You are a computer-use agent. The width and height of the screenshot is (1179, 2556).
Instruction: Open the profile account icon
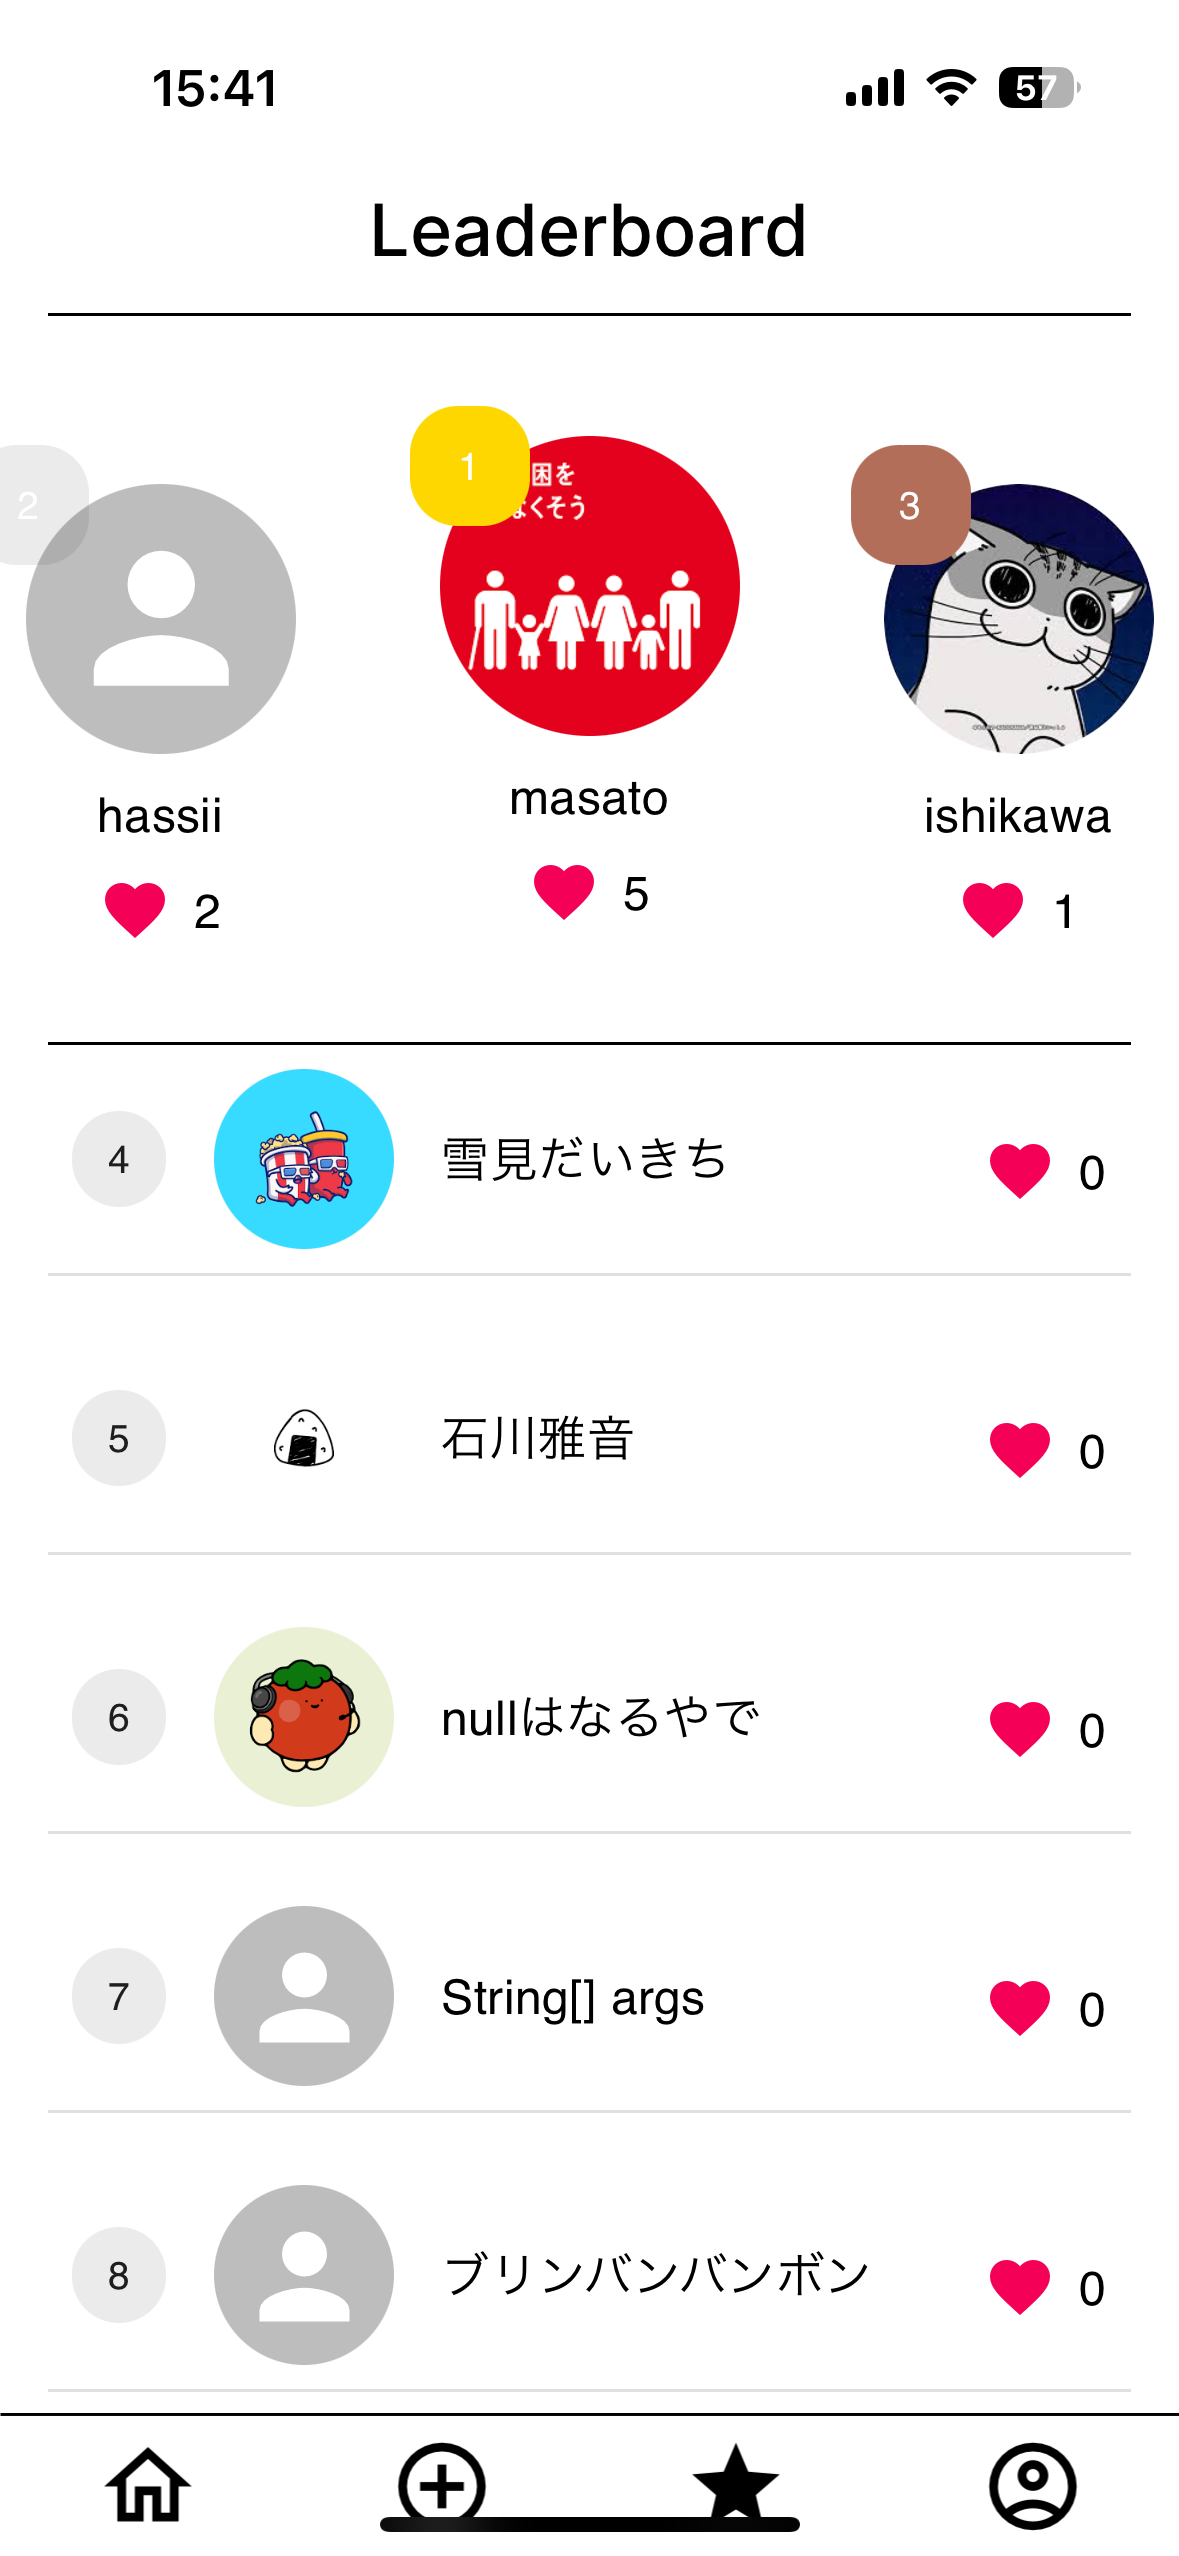pos(1032,2485)
